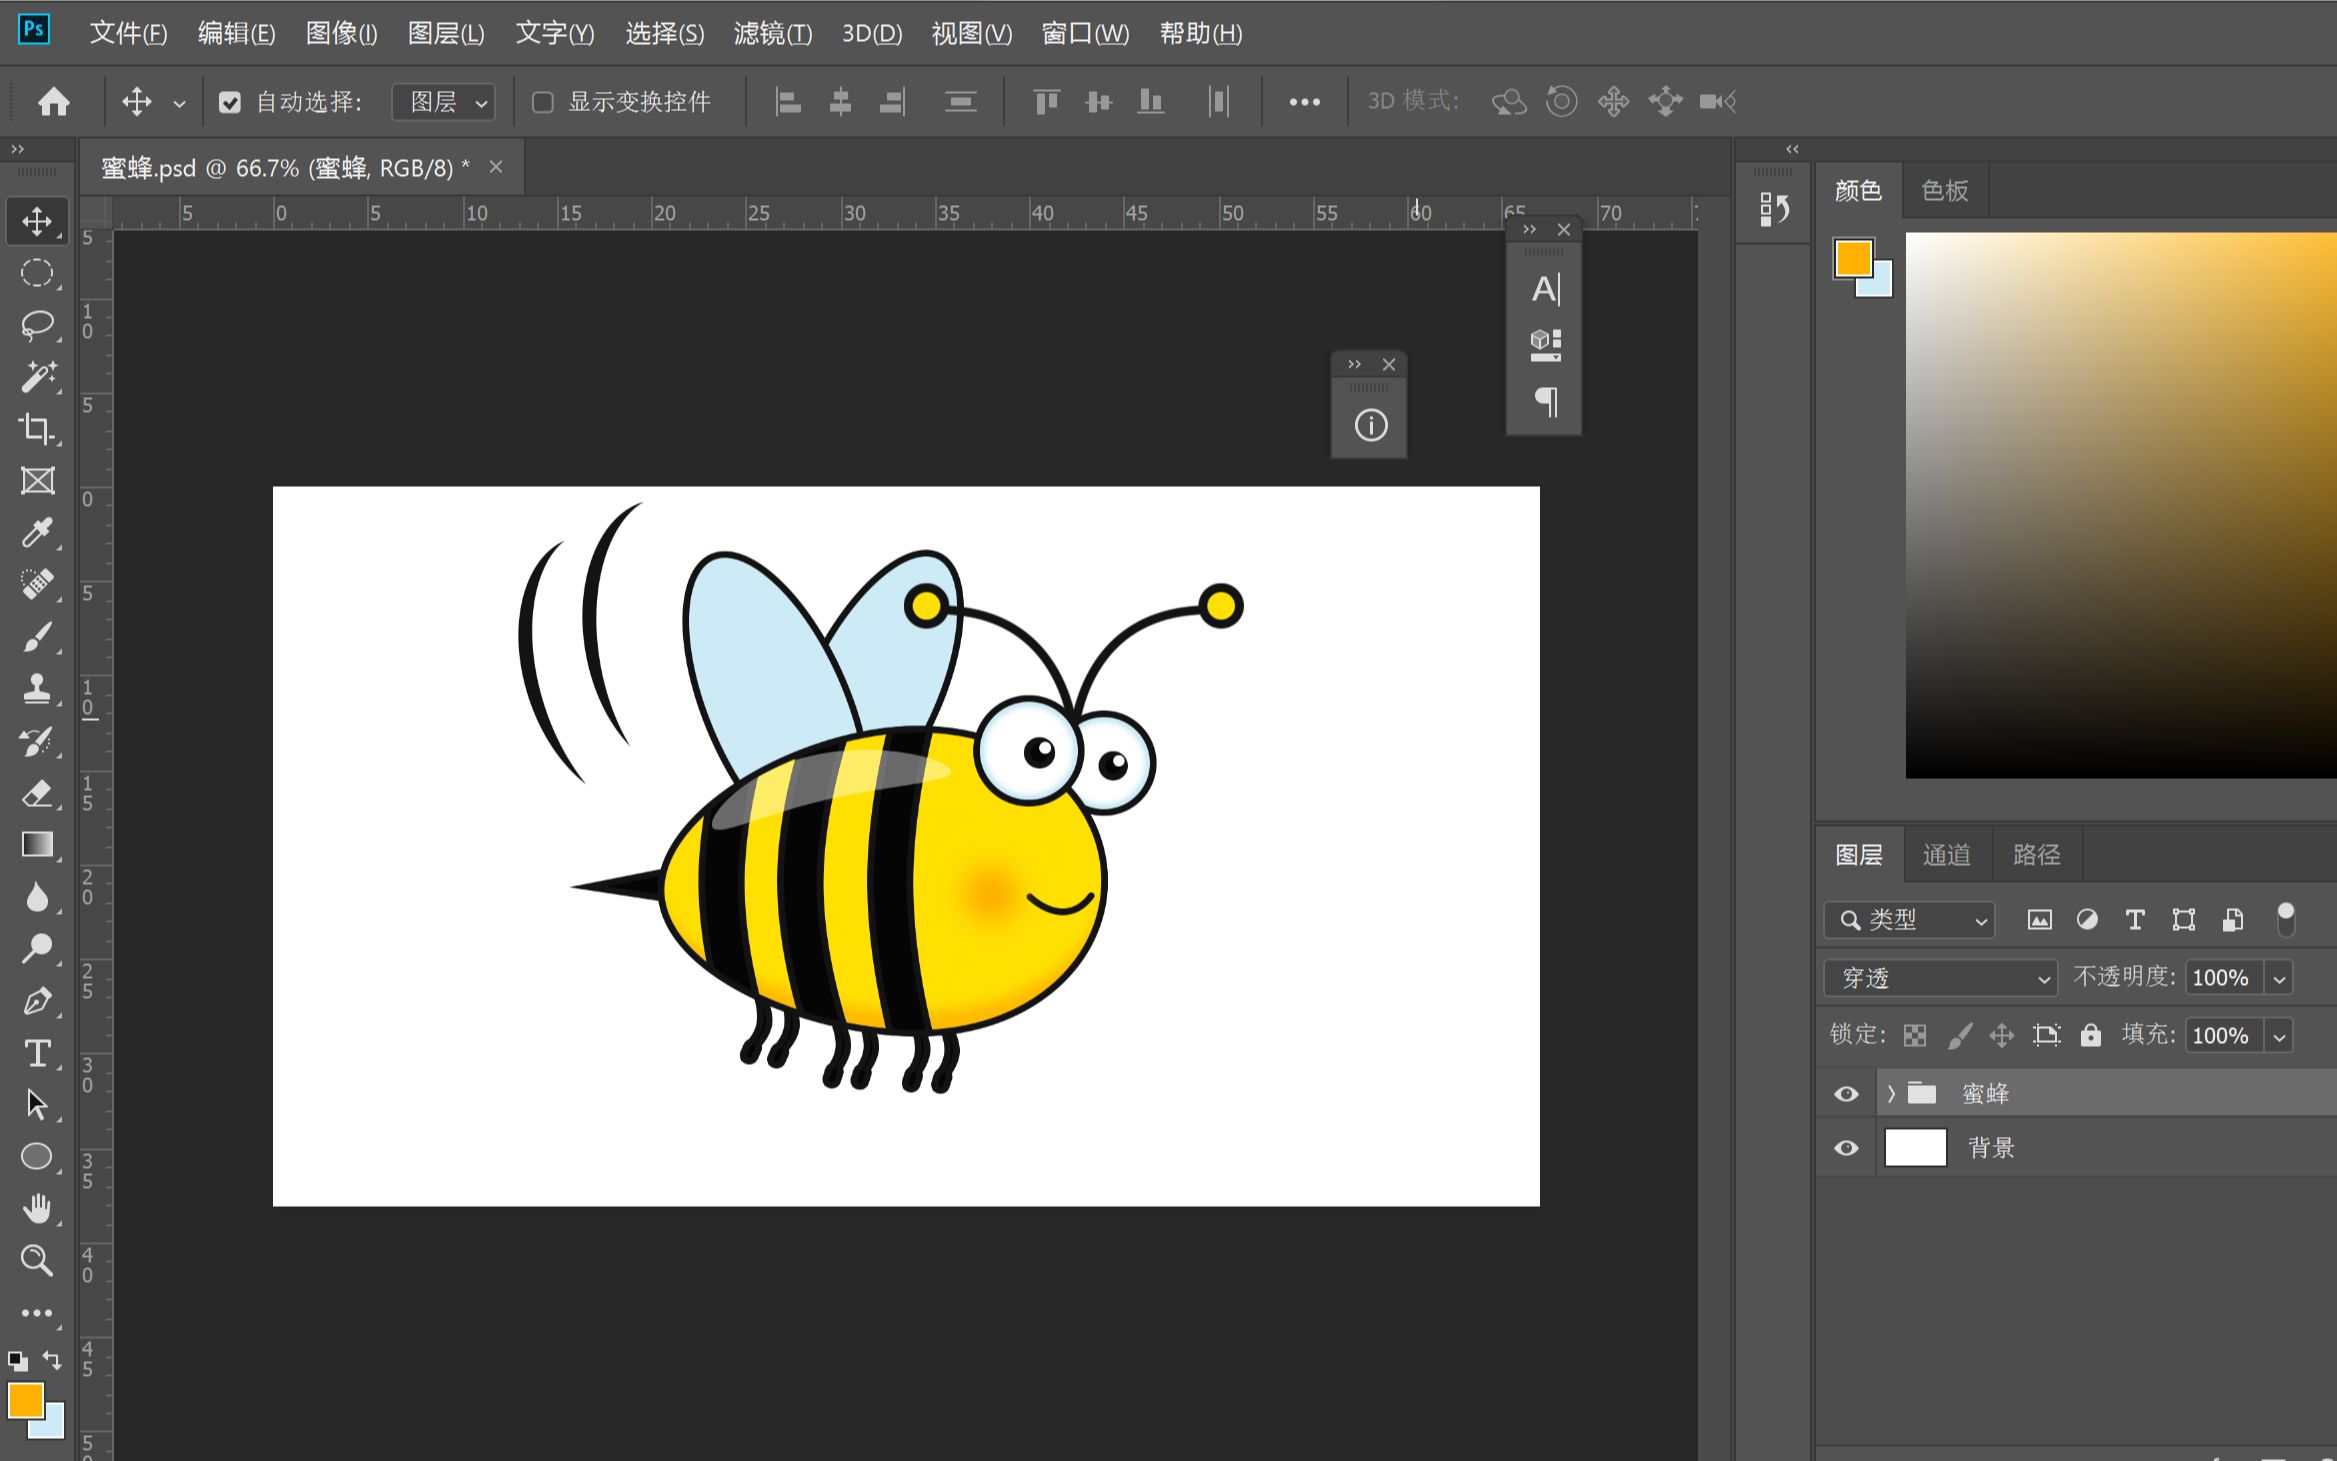Select the Gradient tool
Viewport: 2337px width, 1461px height.
click(37, 845)
